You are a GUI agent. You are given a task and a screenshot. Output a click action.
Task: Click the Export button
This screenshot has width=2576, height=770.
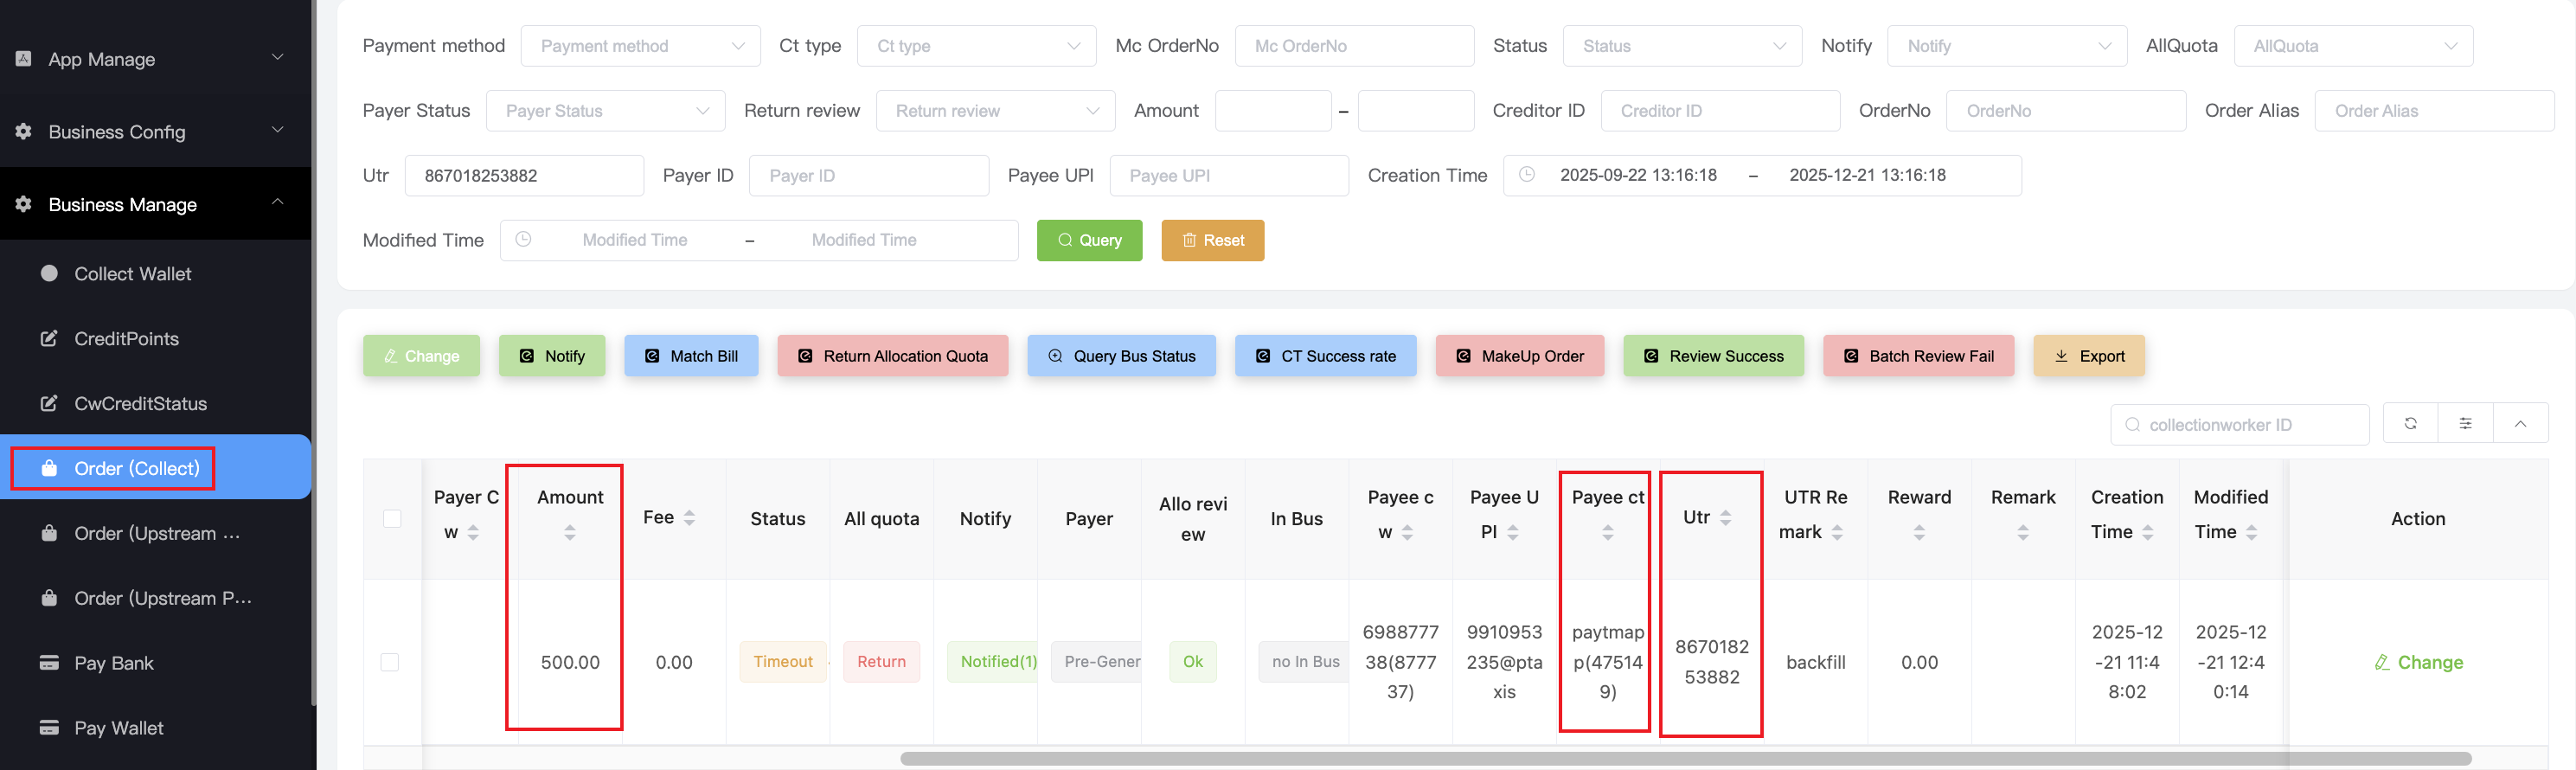(x=2088, y=356)
